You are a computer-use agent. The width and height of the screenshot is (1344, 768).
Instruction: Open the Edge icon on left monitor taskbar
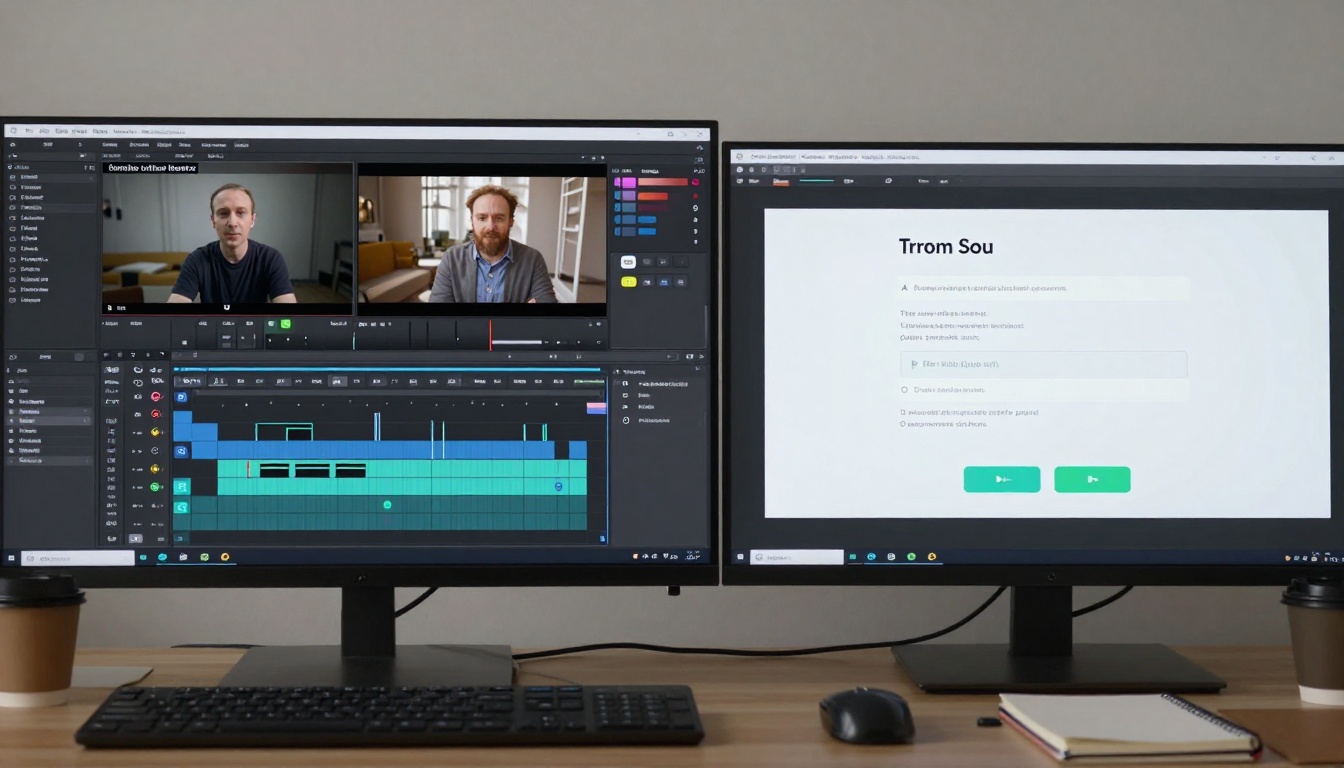(162, 557)
